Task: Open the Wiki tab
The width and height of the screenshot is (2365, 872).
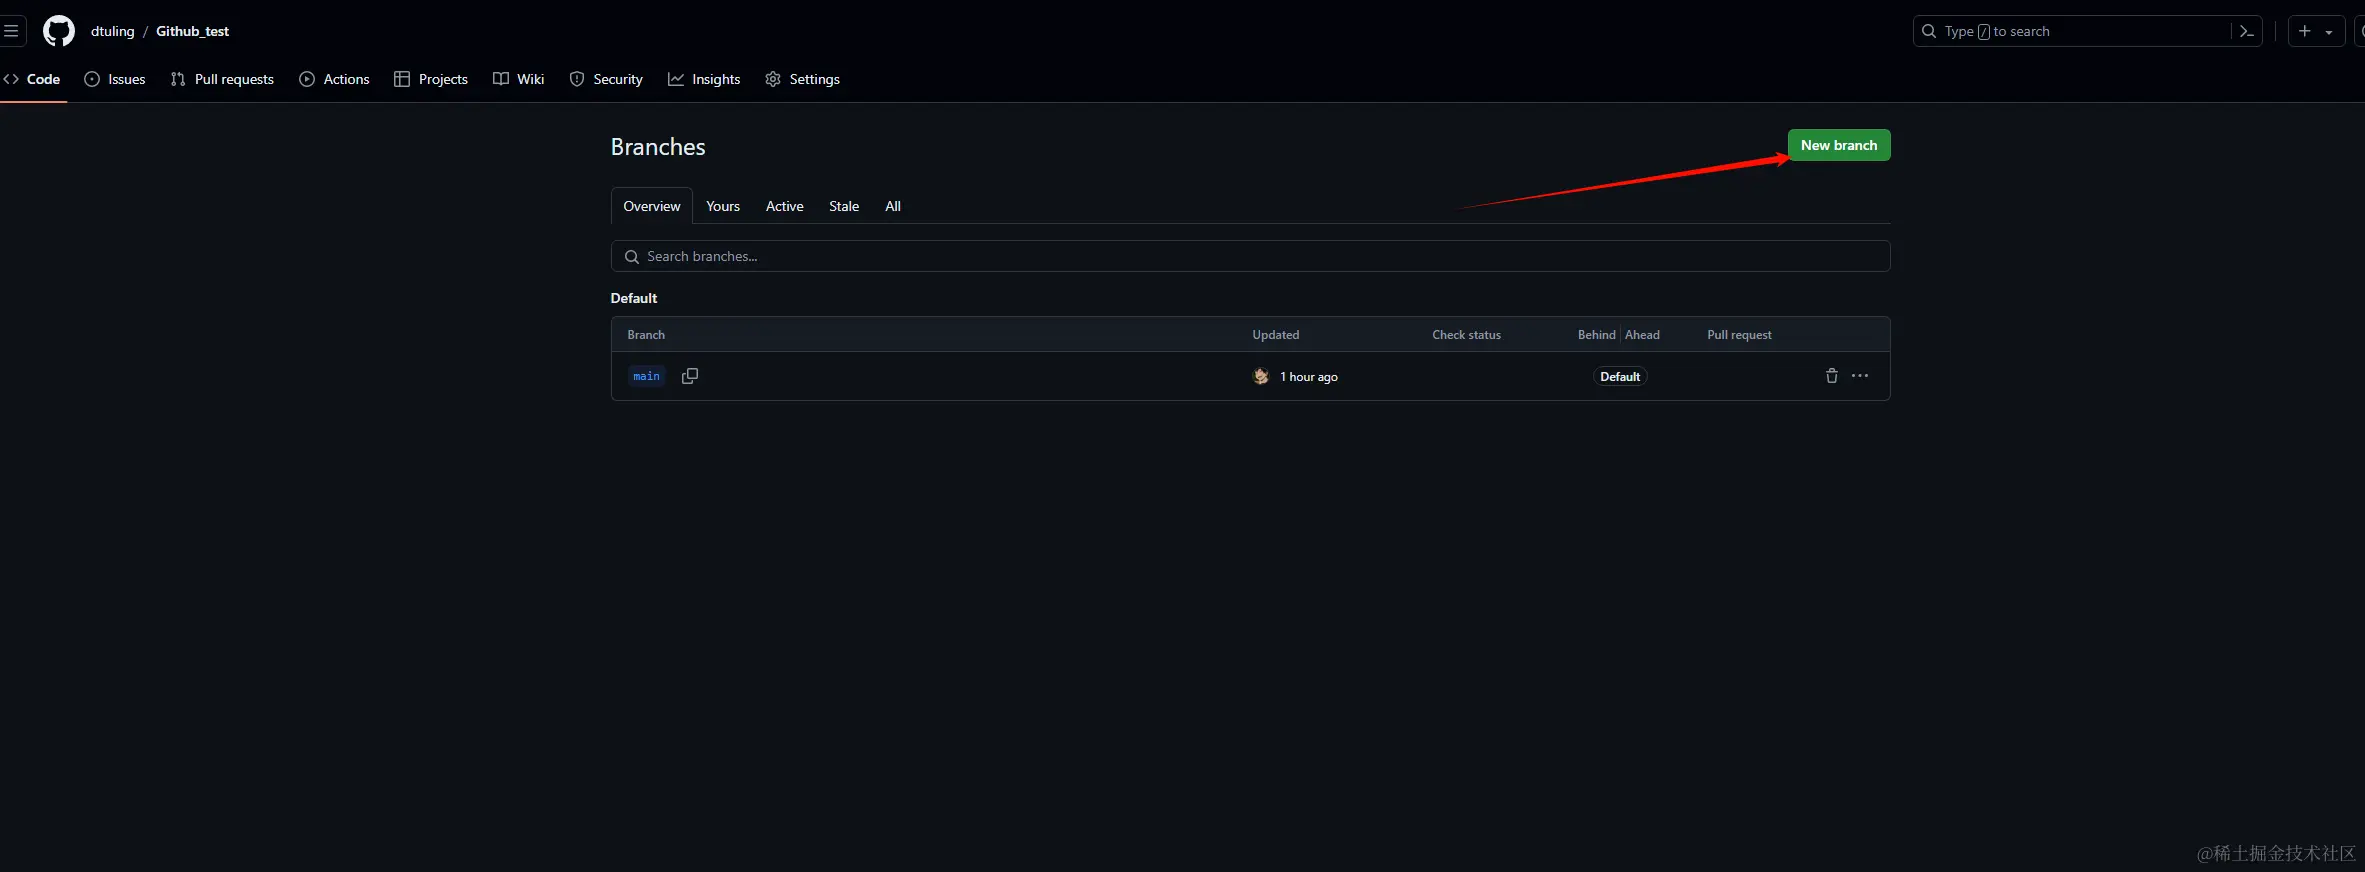Action: tap(519, 79)
